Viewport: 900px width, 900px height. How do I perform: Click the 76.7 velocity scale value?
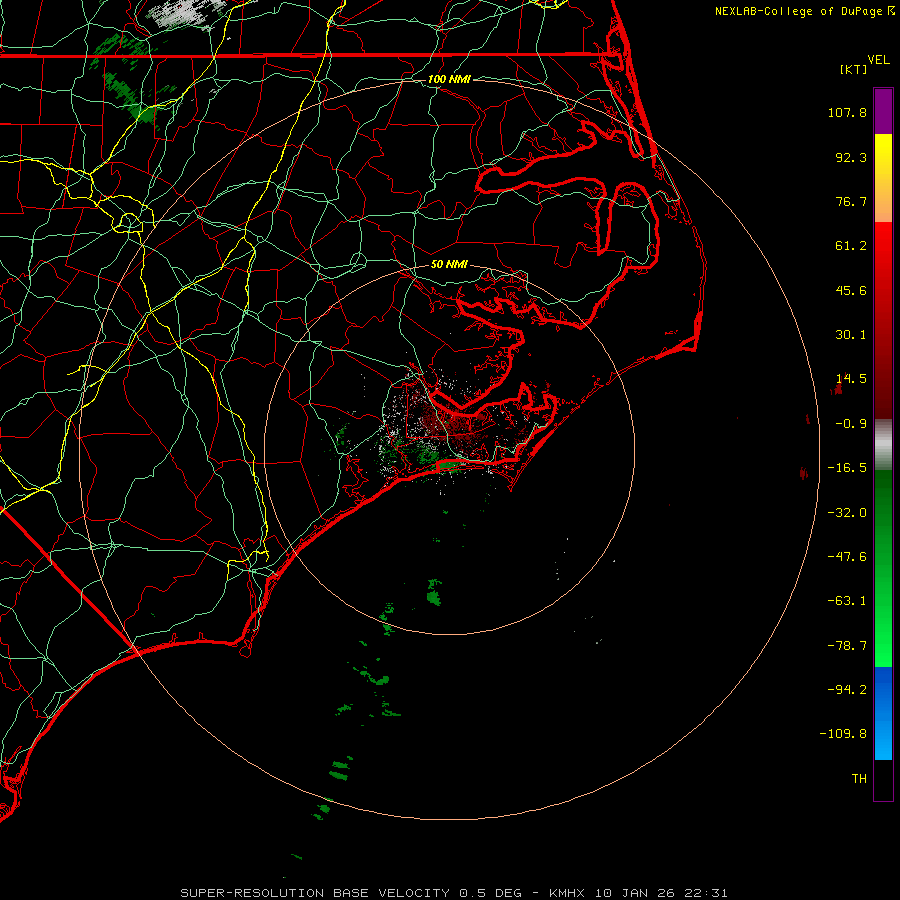coord(851,201)
